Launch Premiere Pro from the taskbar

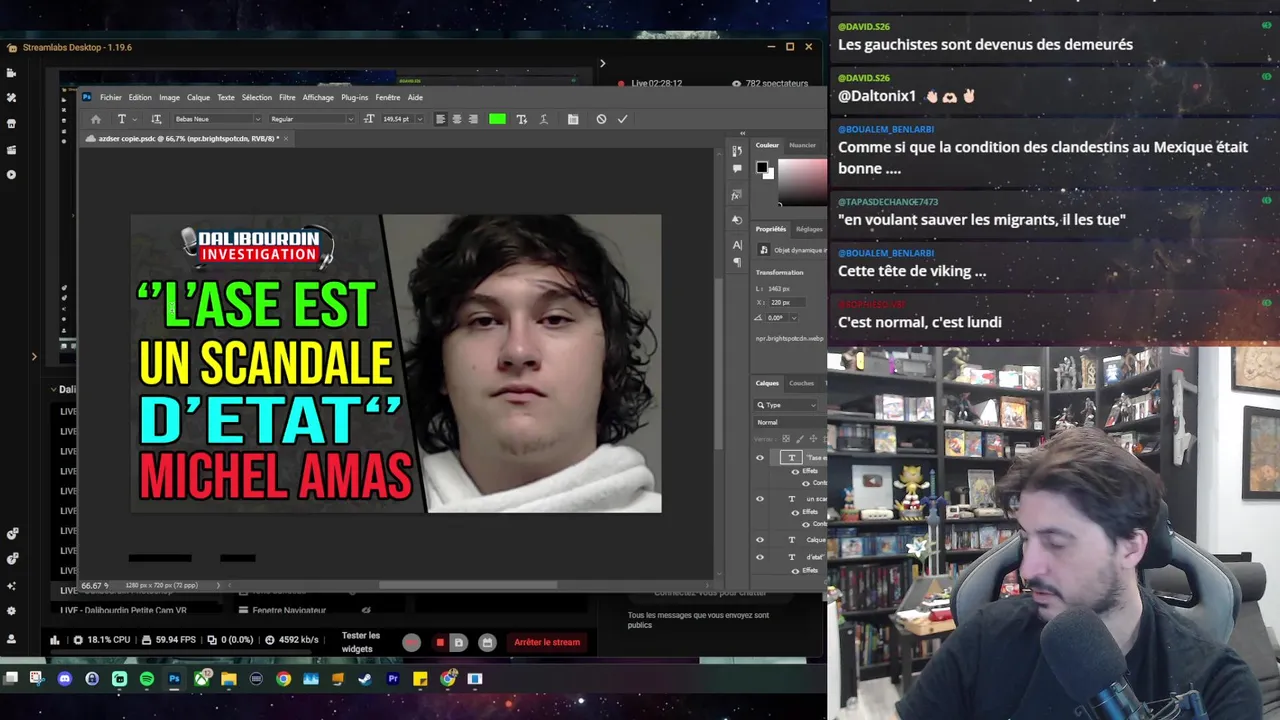(393, 679)
